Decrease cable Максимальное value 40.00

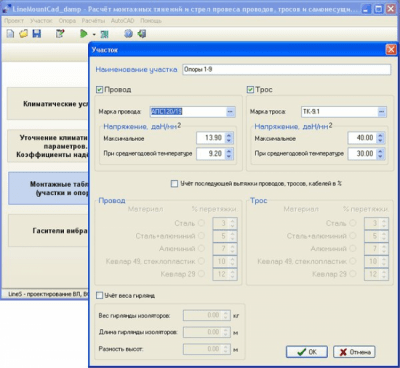(x=380, y=141)
